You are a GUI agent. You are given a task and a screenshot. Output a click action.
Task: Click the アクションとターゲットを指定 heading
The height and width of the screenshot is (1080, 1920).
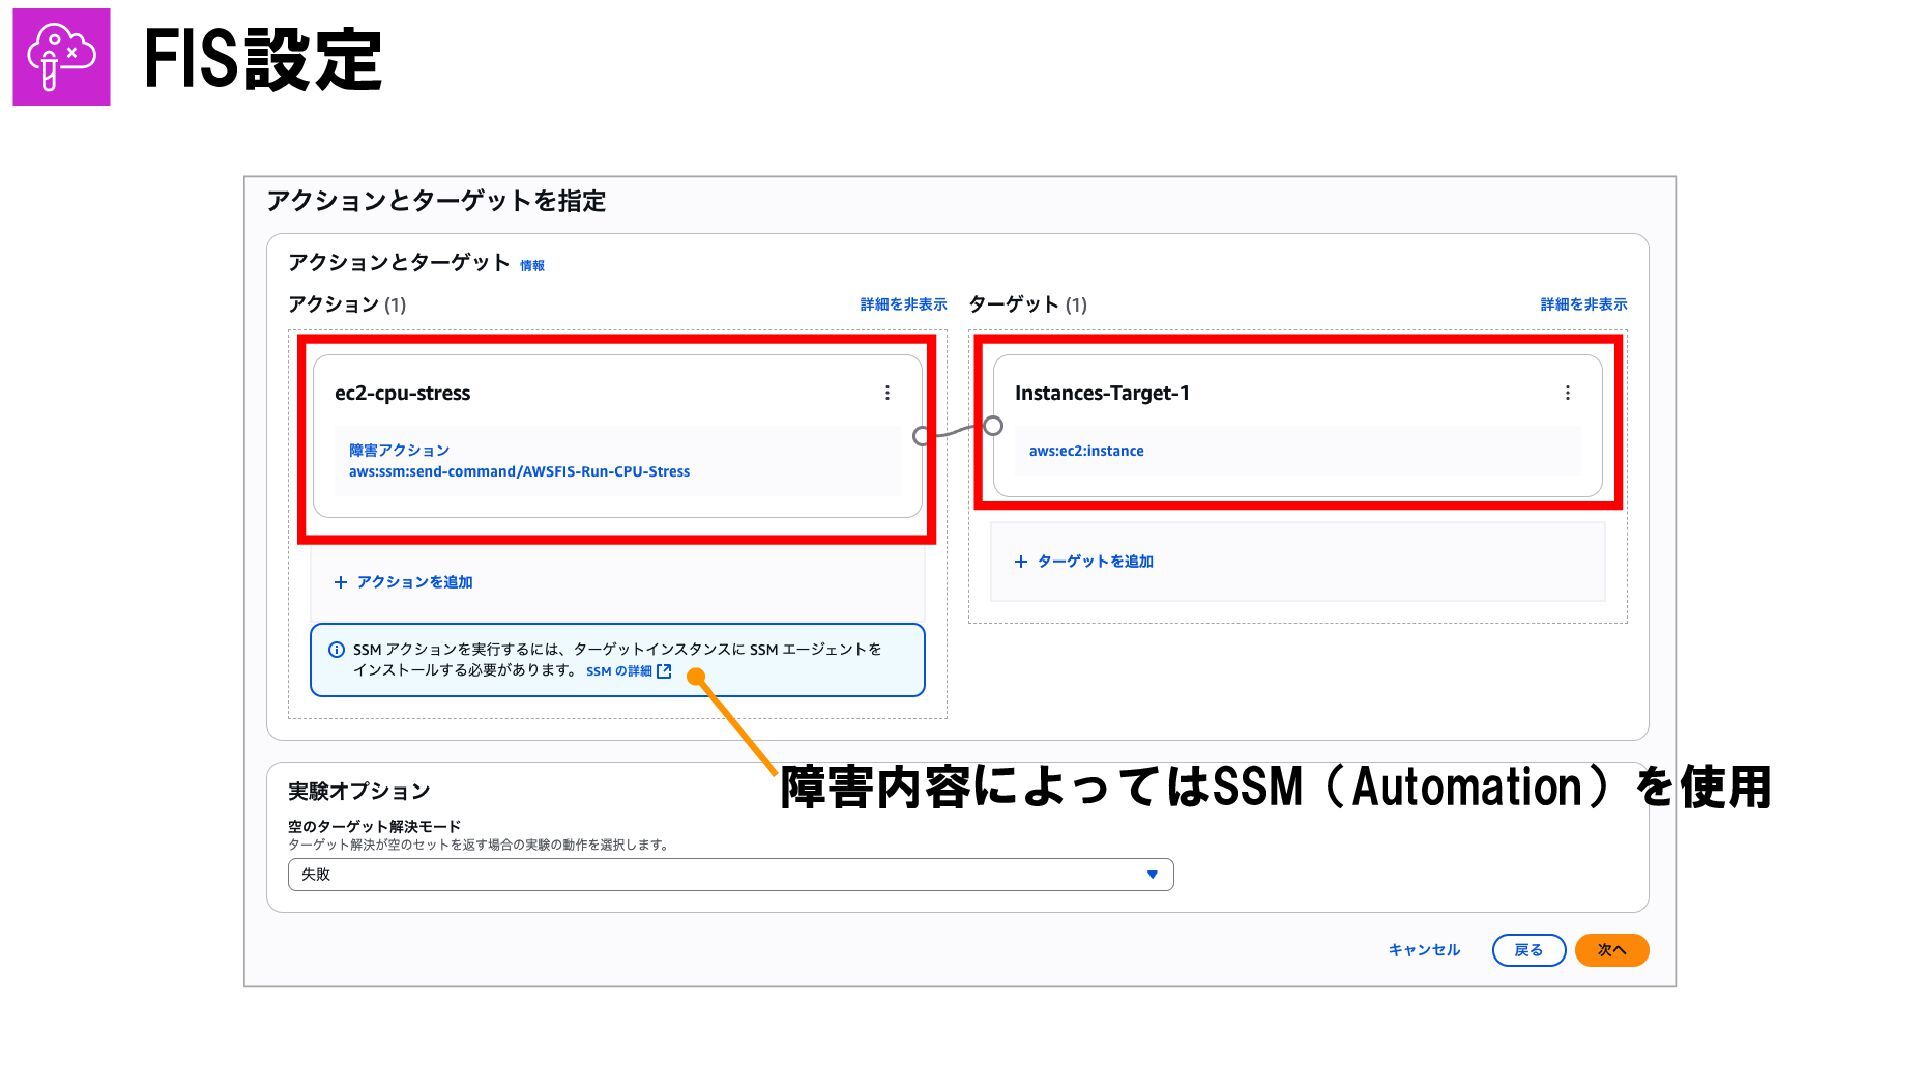436,201
